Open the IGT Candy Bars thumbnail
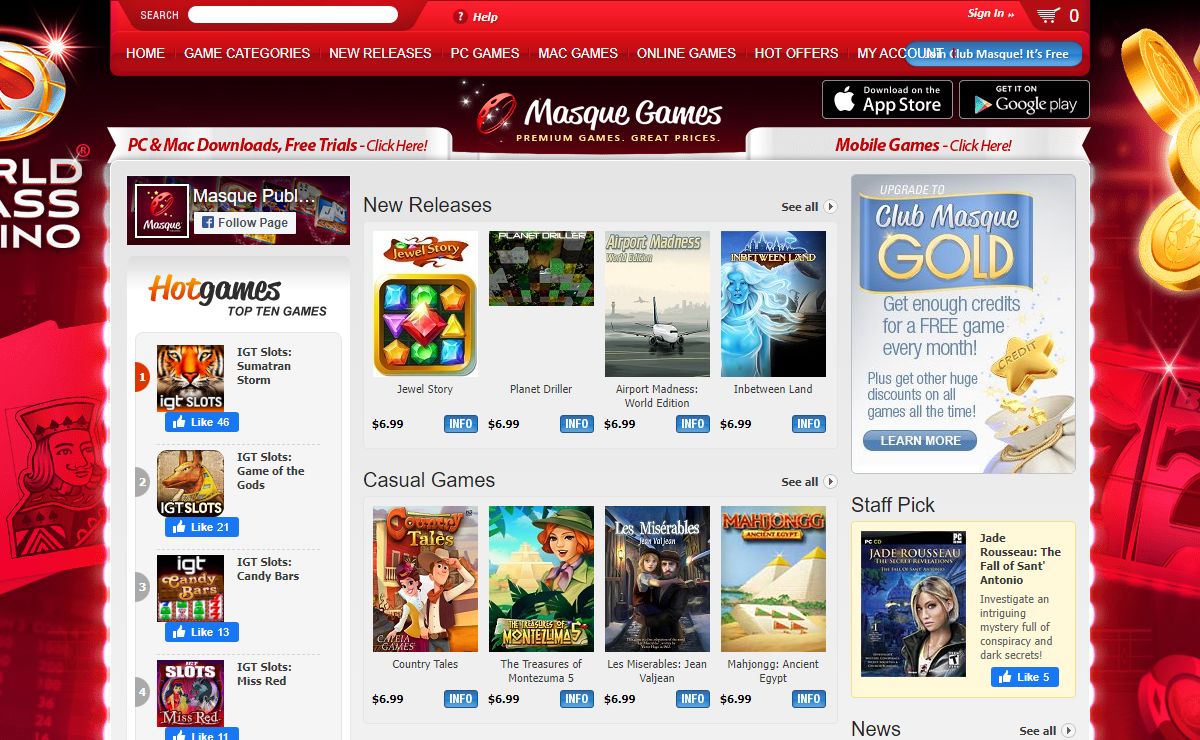Viewport: 1200px width, 740px height. click(190, 588)
